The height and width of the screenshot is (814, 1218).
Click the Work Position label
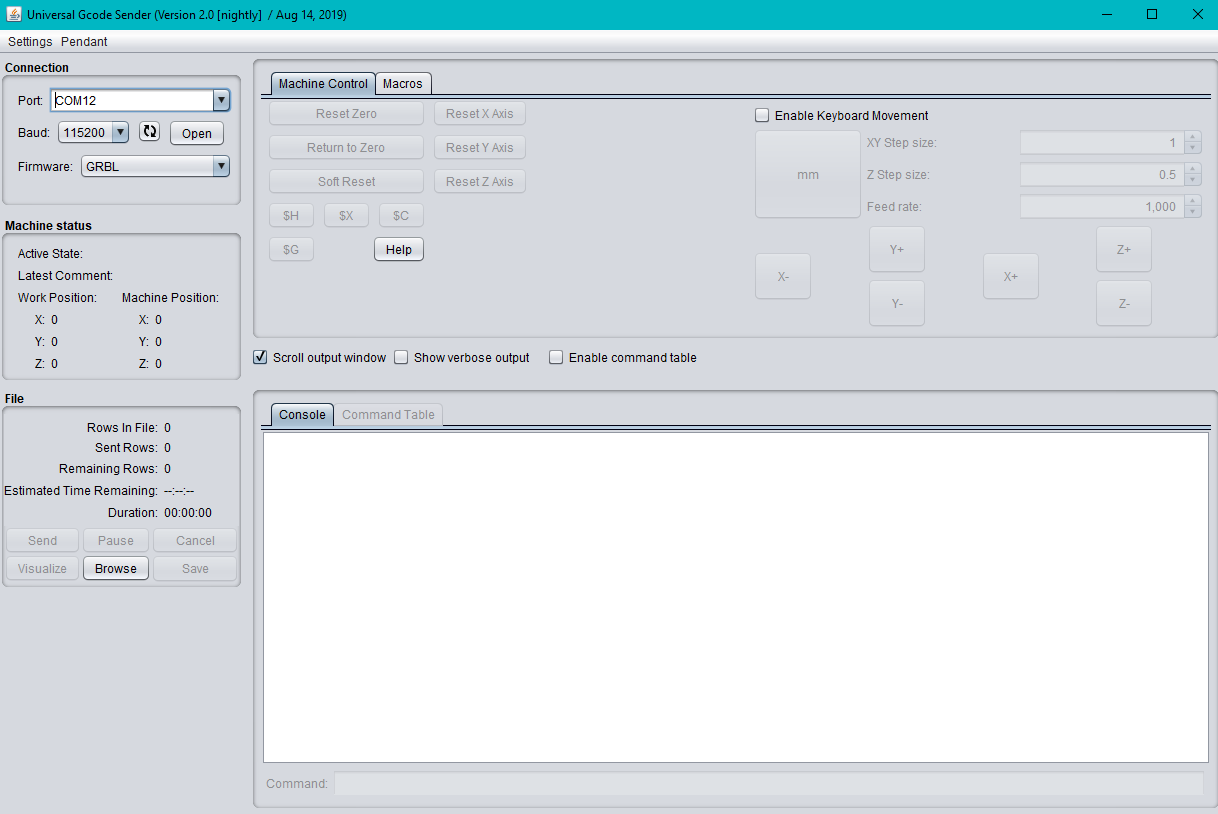tap(58, 298)
